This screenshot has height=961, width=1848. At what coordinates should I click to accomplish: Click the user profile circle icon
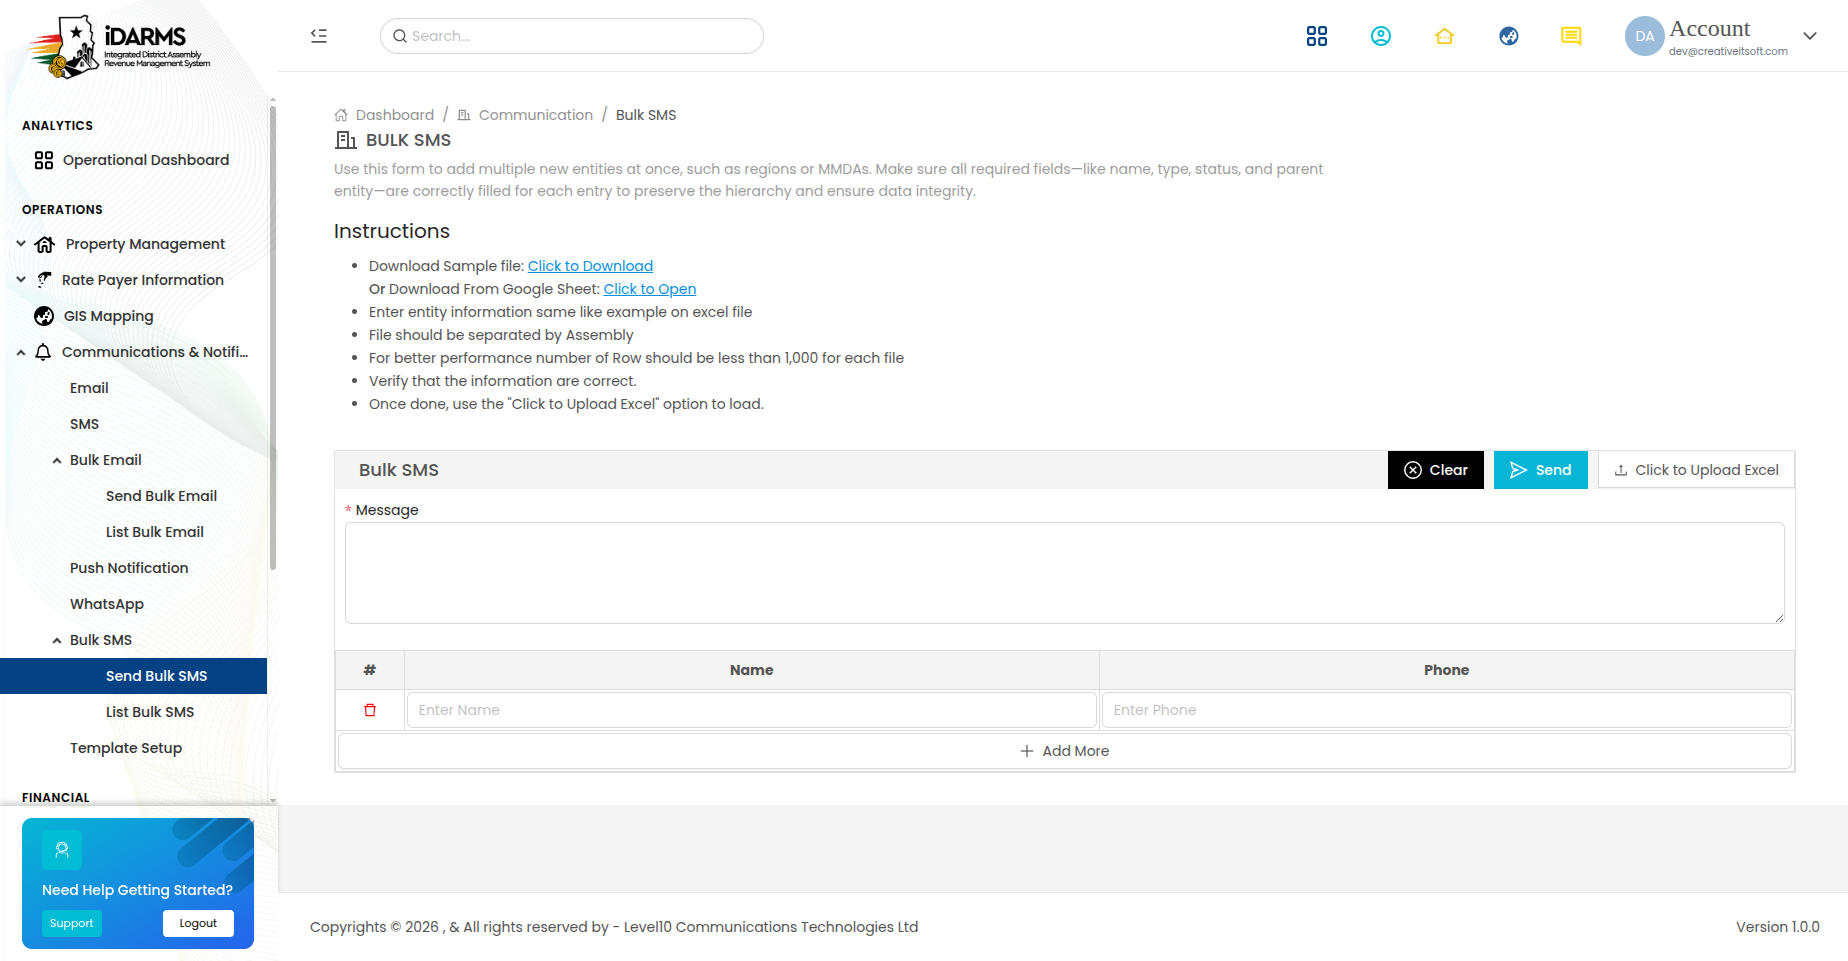tap(1381, 36)
